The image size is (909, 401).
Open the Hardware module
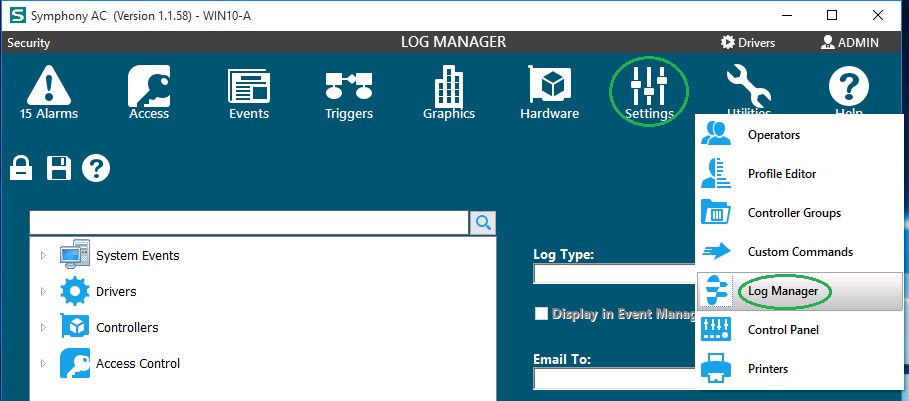[550, 93]
